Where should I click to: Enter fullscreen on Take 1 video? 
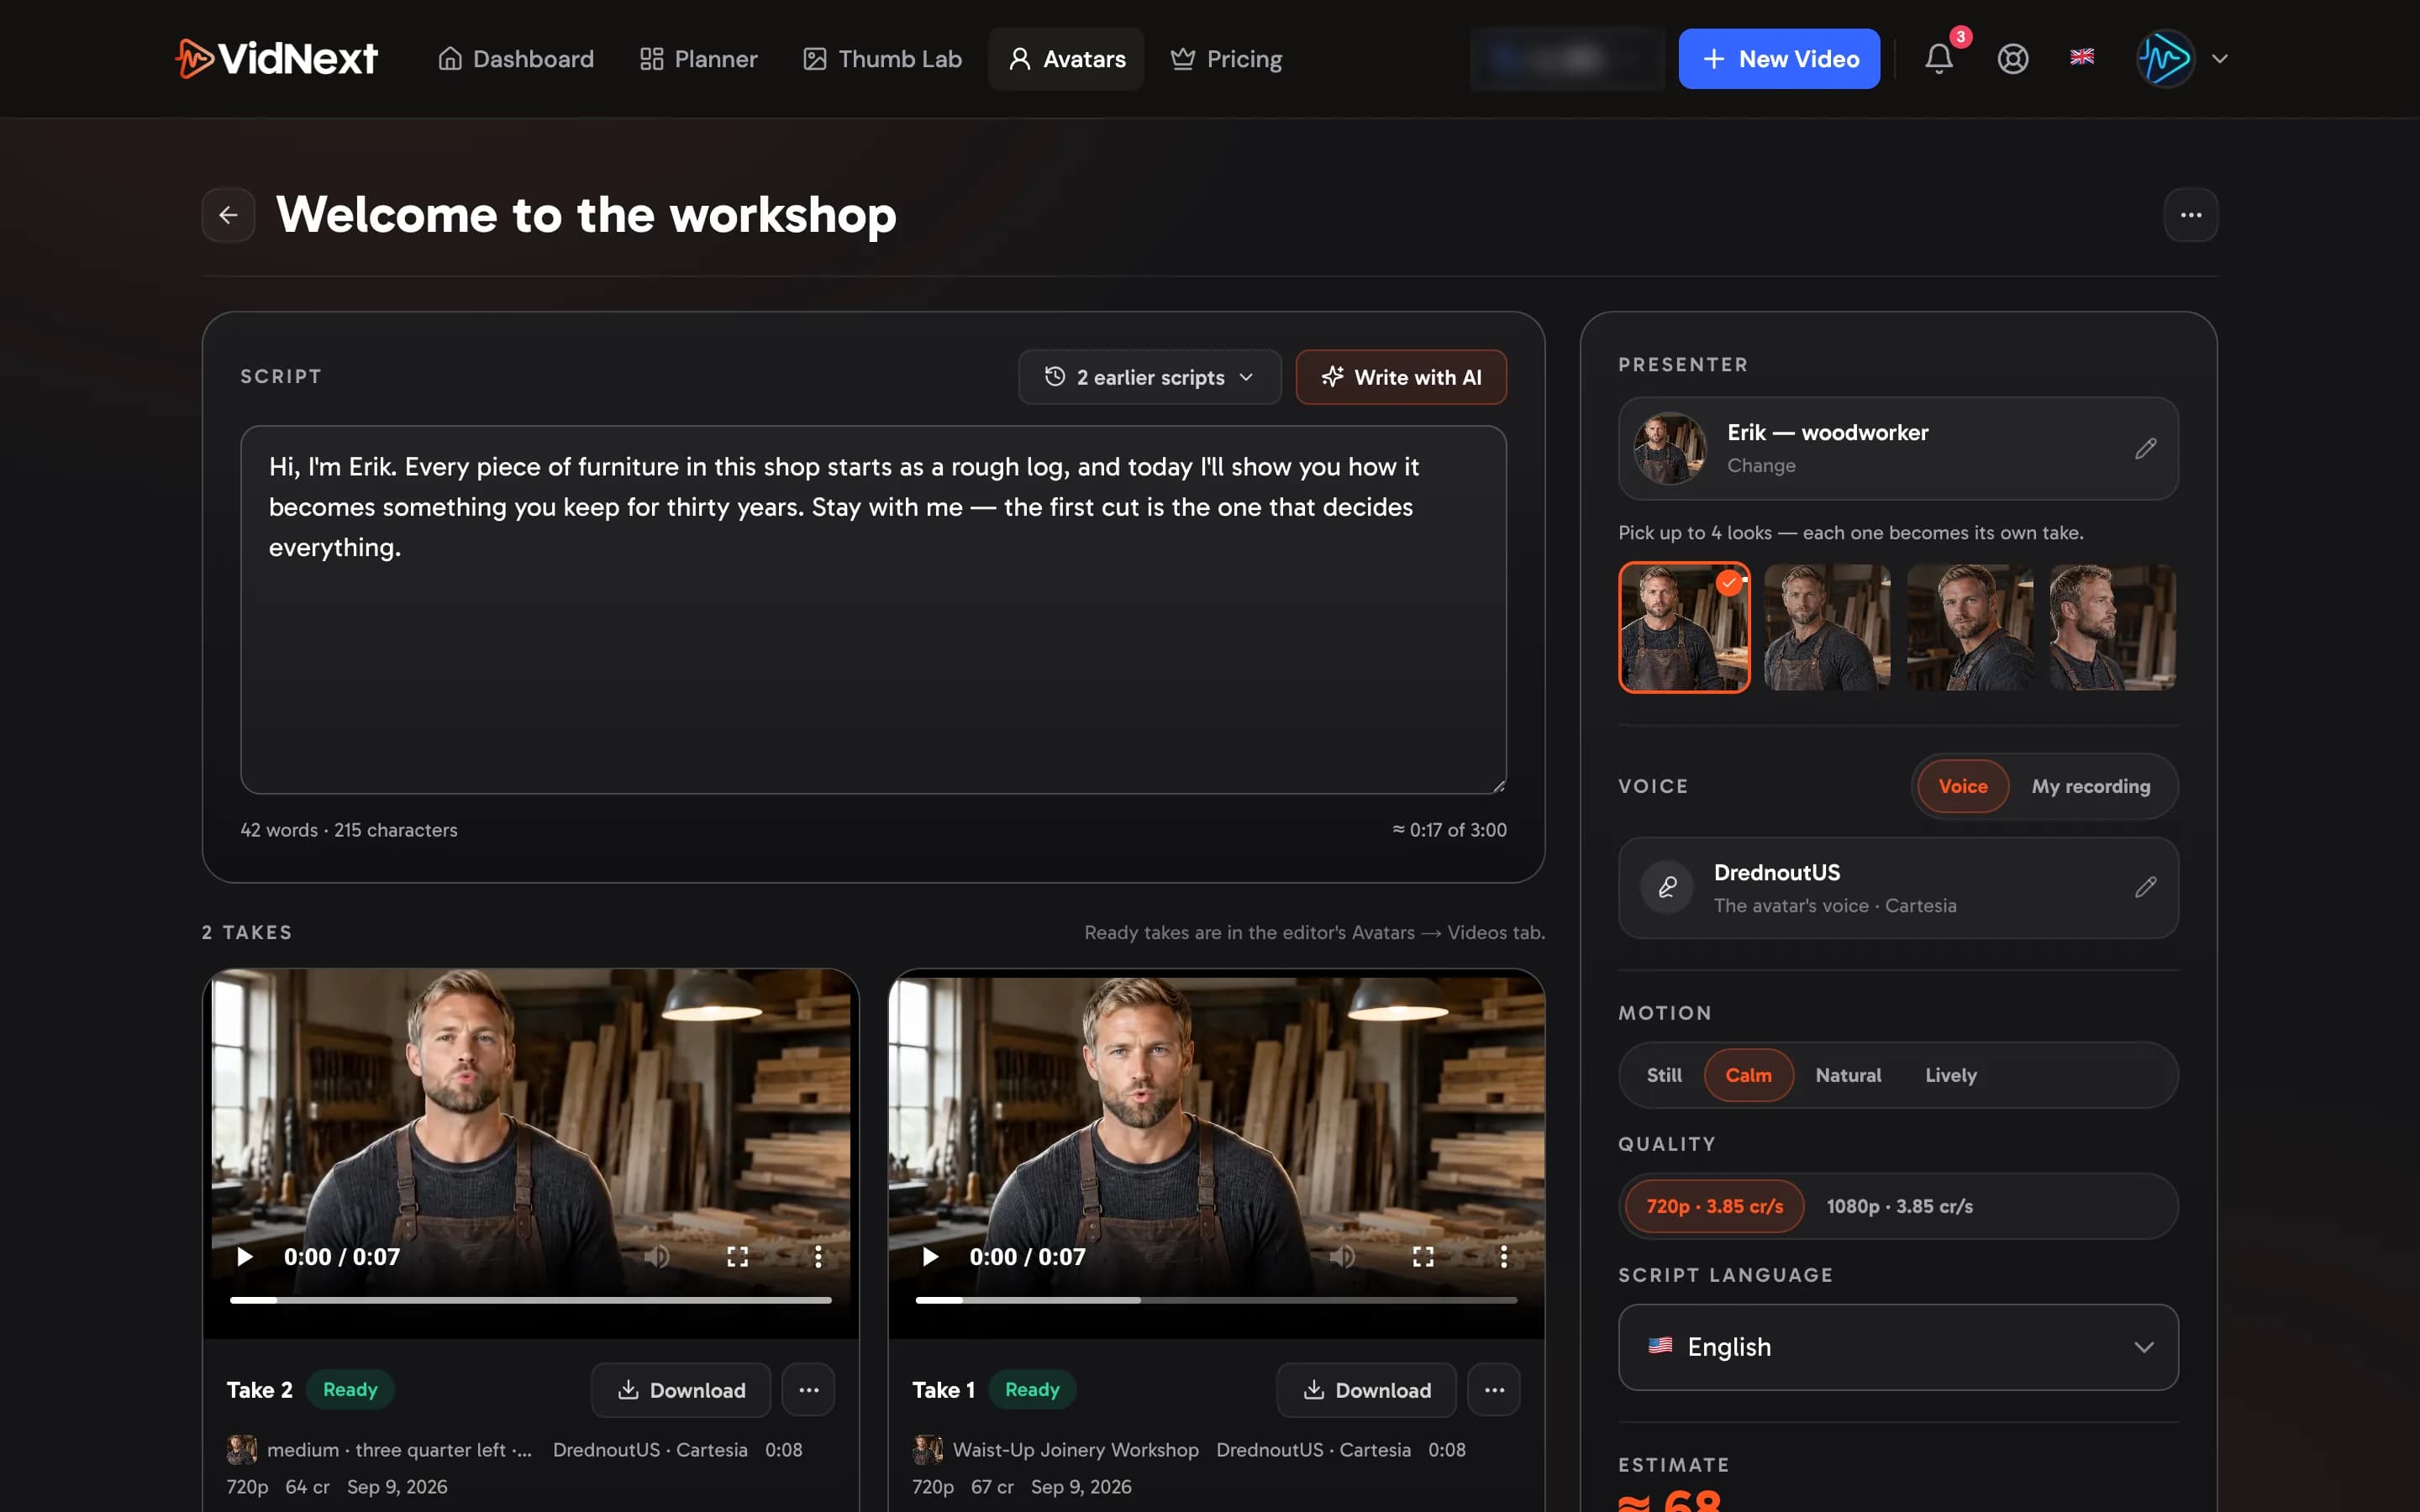click(1422, 1256)
